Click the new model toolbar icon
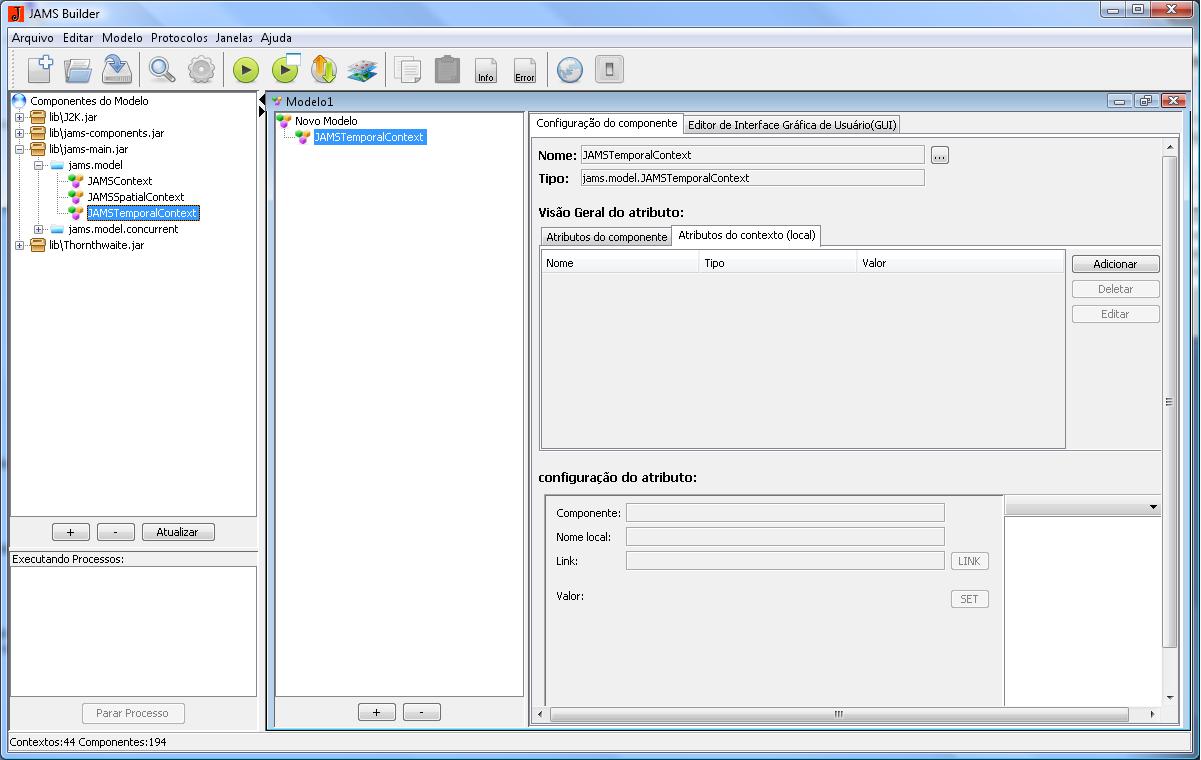The image size is (1201, 760). click(x=40, y=69)
